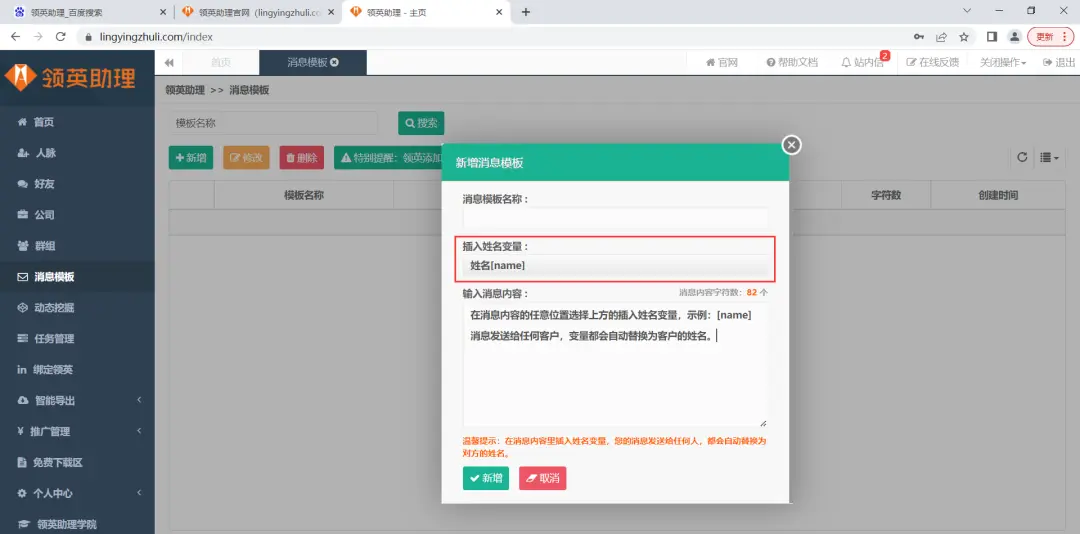Expand the 推广管理 sidebar menu

pyautogui.click(x=77, y=431)
